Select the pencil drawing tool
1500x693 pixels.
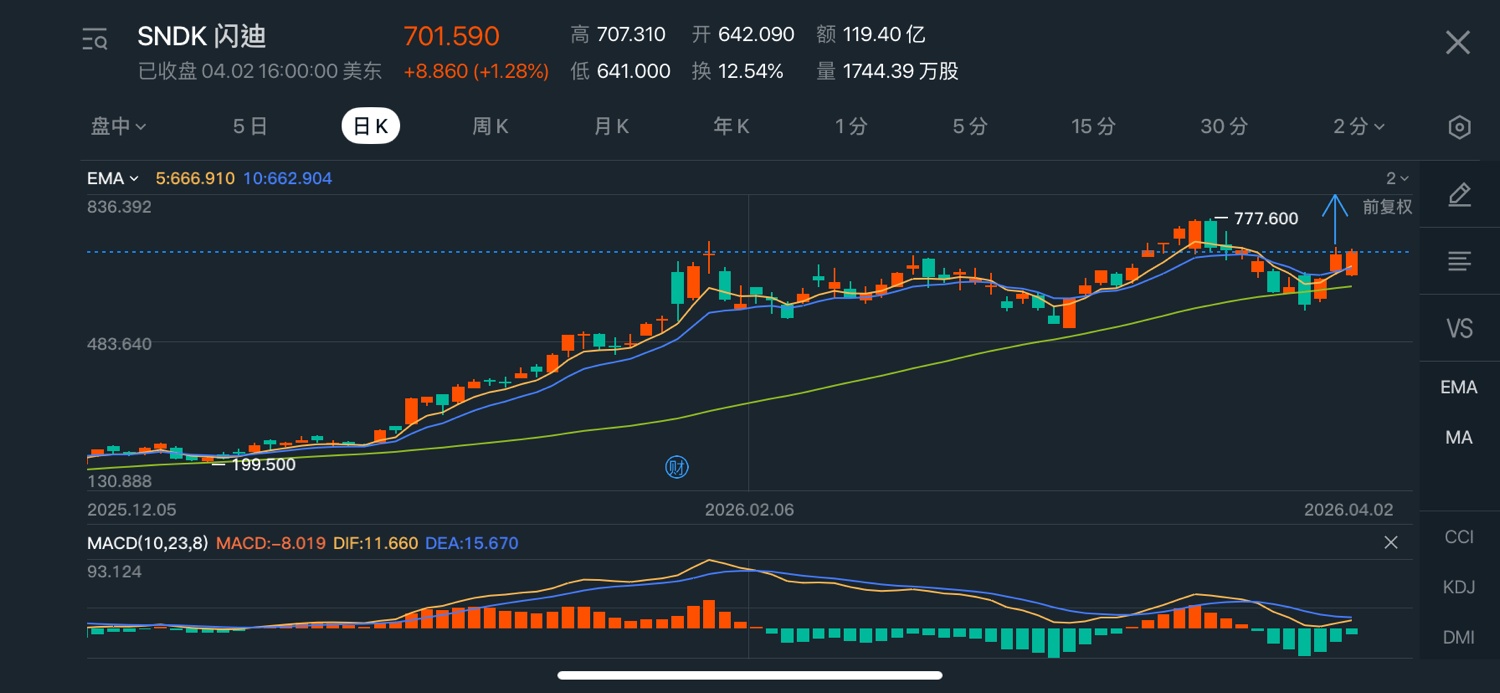[x=1459, y=195]
